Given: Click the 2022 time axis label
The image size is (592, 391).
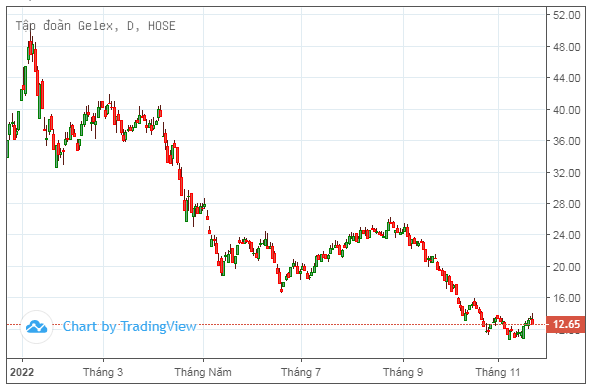Looking at the screenshot, I should (22, 373).
